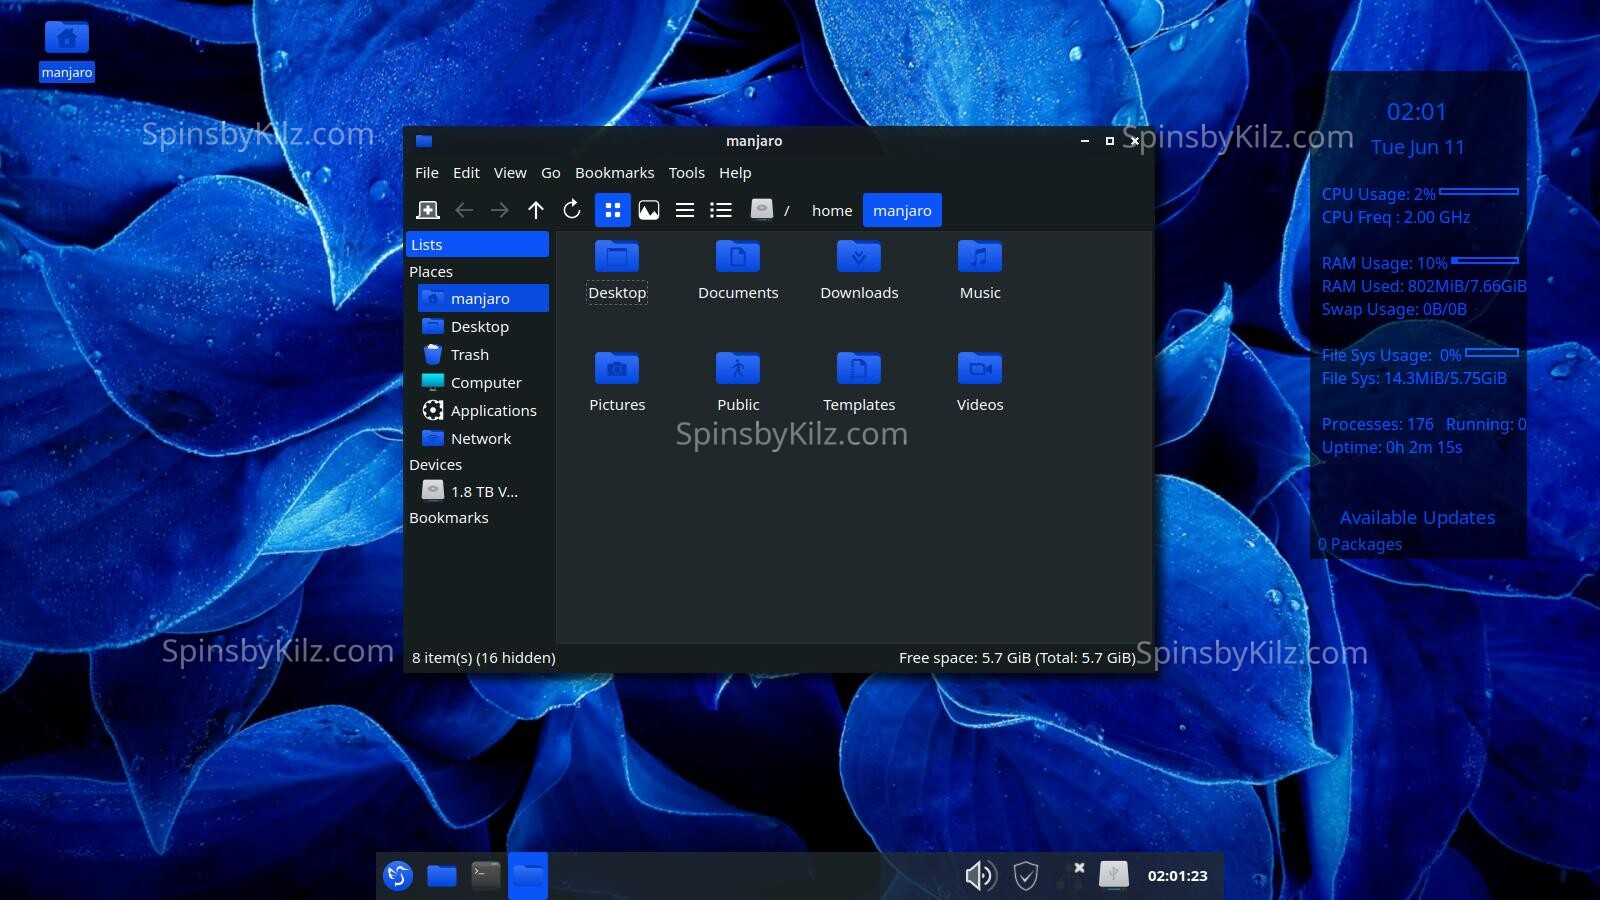
Task: Expand the Bookmarks section in sidebar
Action: point(449,518)
